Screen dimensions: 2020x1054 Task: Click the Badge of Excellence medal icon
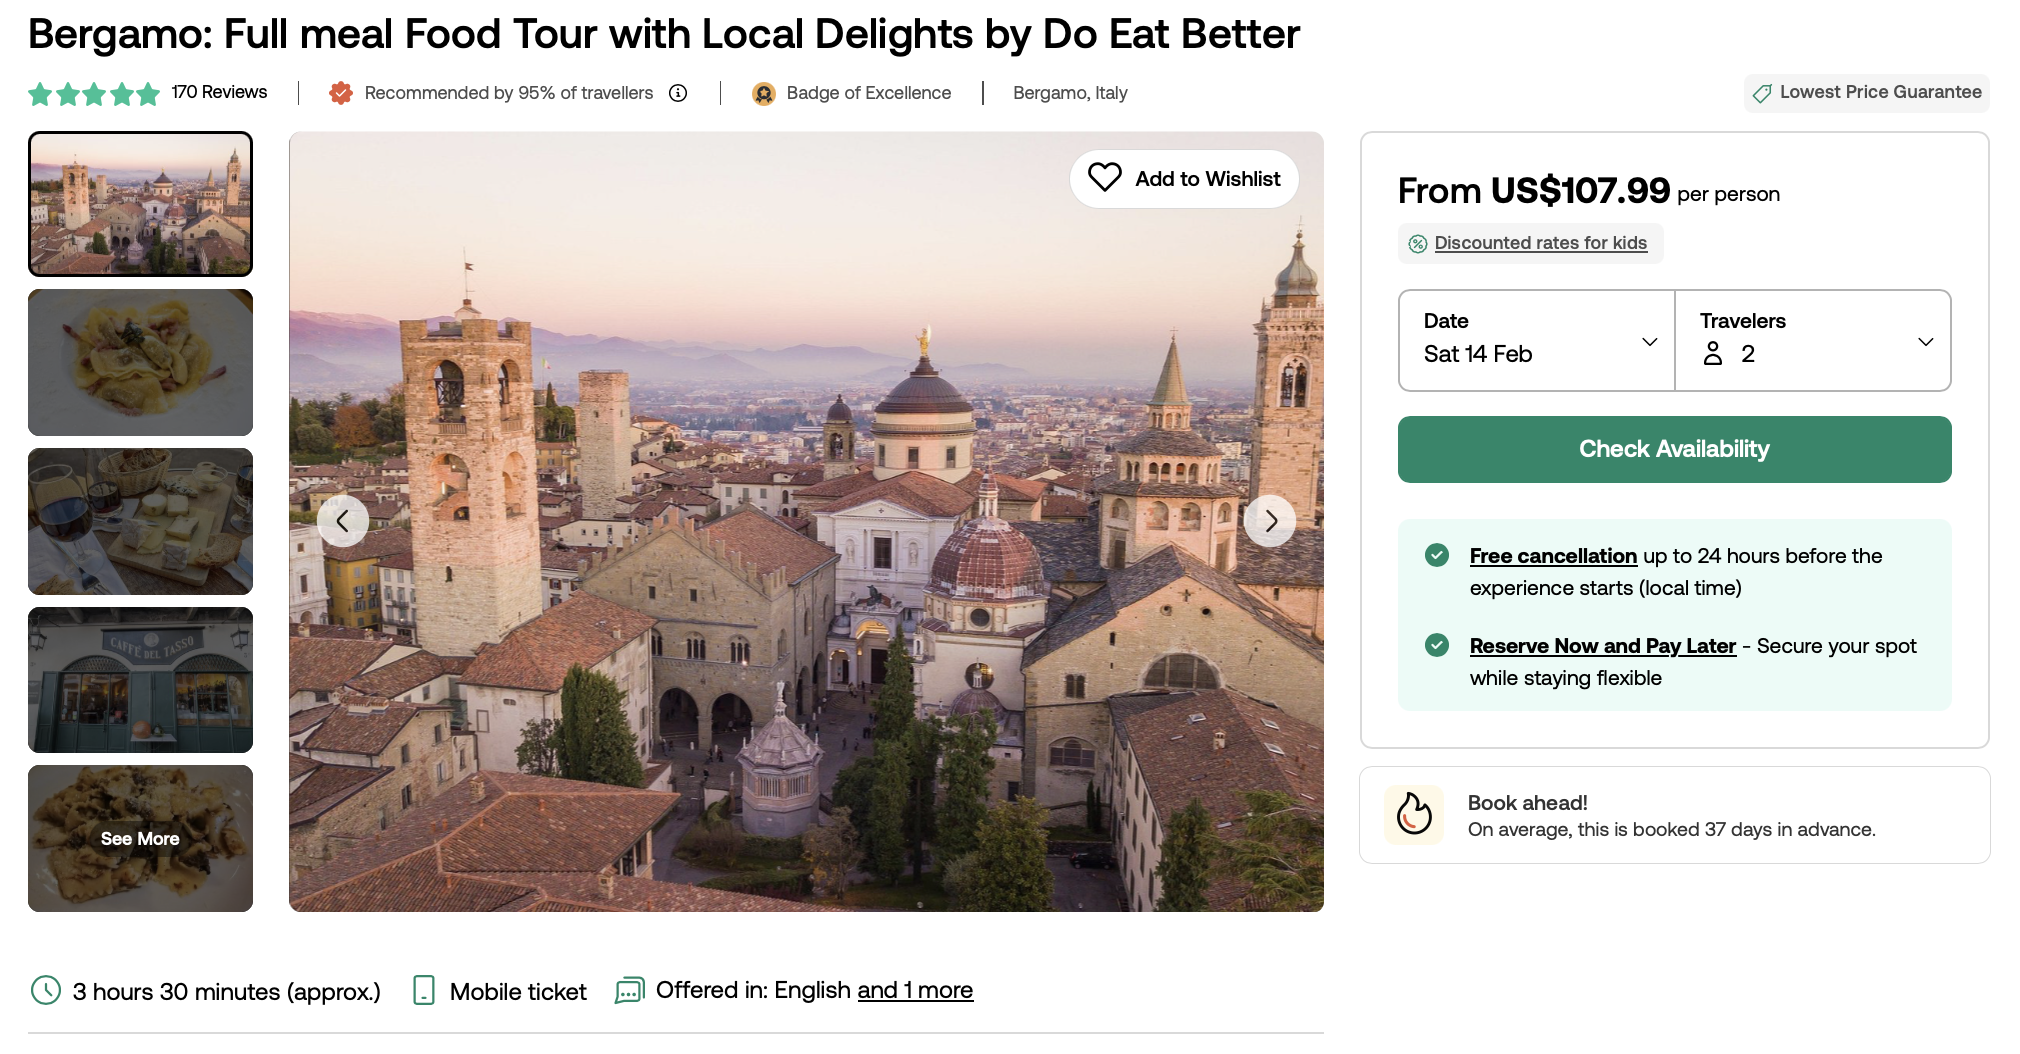764,93
